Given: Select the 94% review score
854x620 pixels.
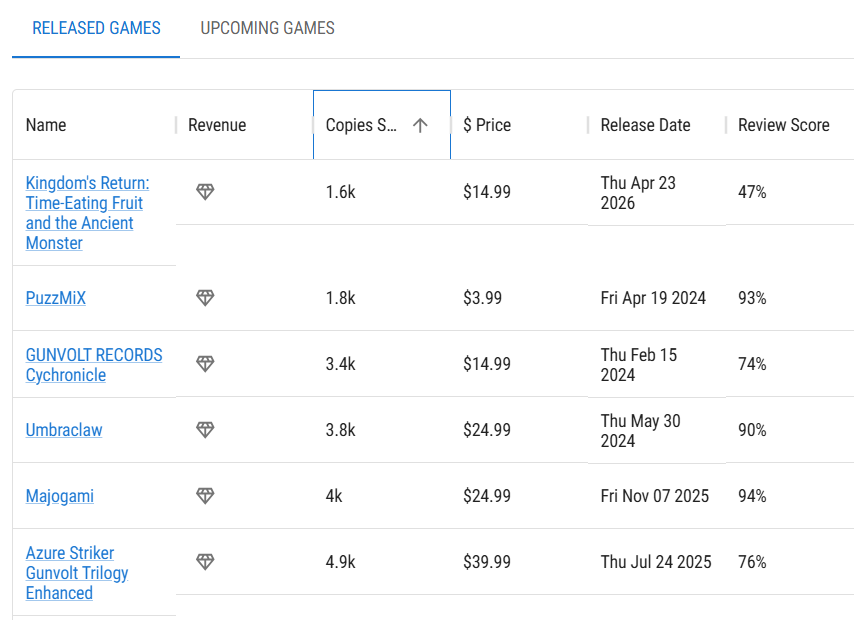Looking at the screenshot, I should click(x=752, y=496).
